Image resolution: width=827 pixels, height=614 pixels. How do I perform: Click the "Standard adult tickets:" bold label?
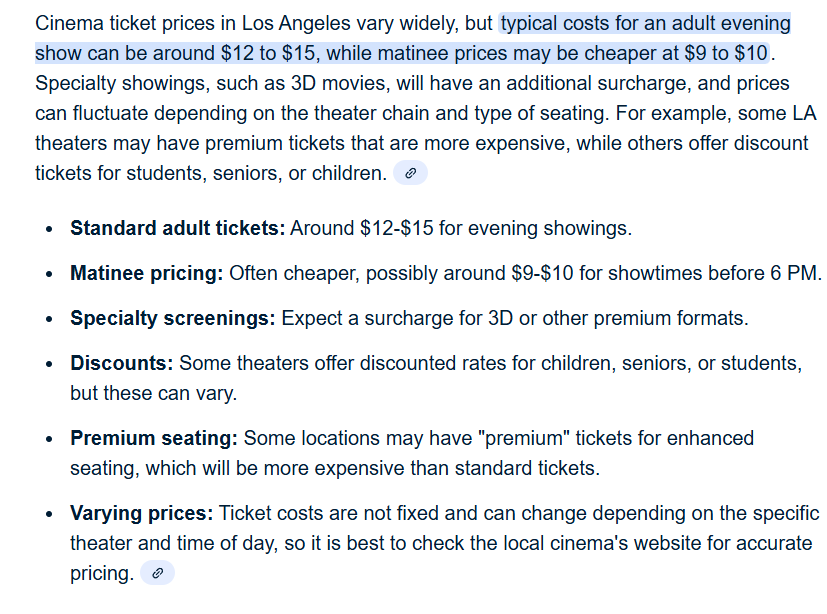177,228
